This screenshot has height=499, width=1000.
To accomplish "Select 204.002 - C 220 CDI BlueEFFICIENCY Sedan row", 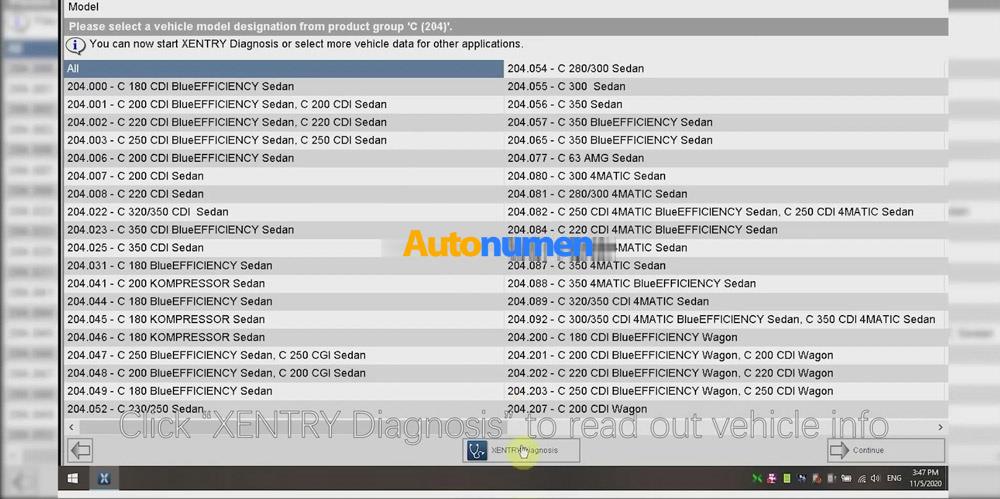I will point(284,122).
